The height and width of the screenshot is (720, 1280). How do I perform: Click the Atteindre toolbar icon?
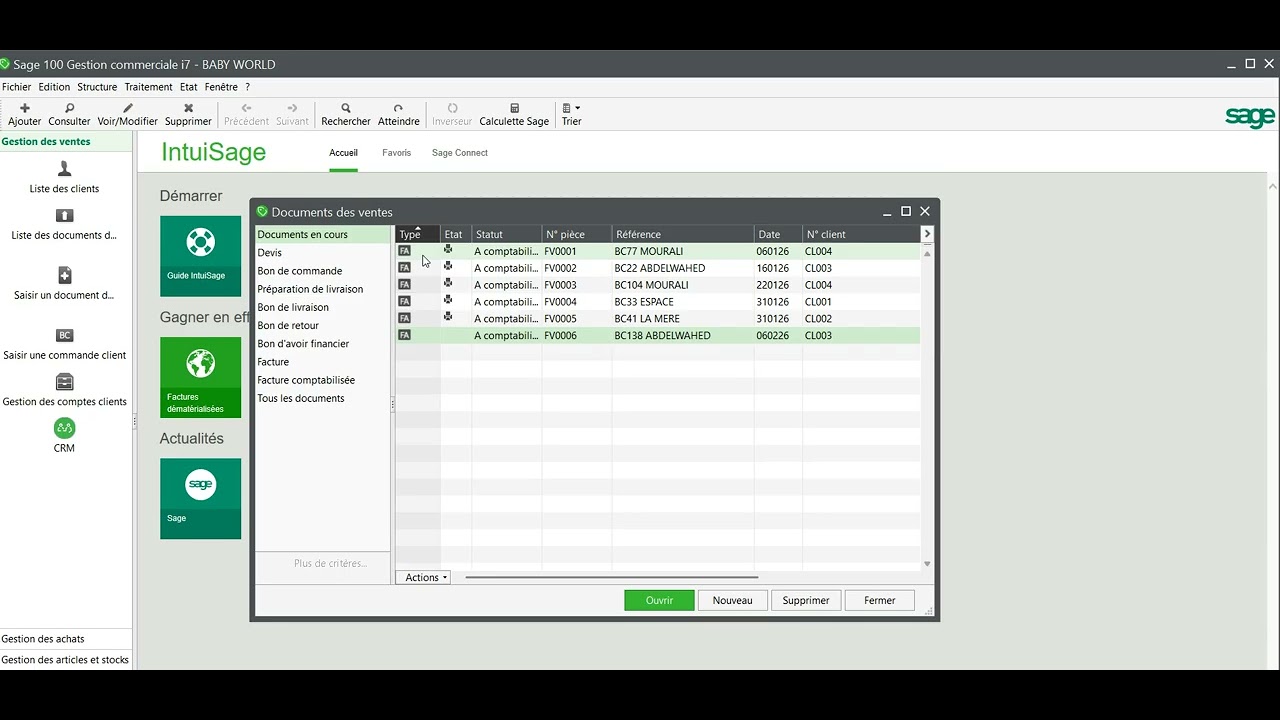pyautogui.click(x=398, y=108)
